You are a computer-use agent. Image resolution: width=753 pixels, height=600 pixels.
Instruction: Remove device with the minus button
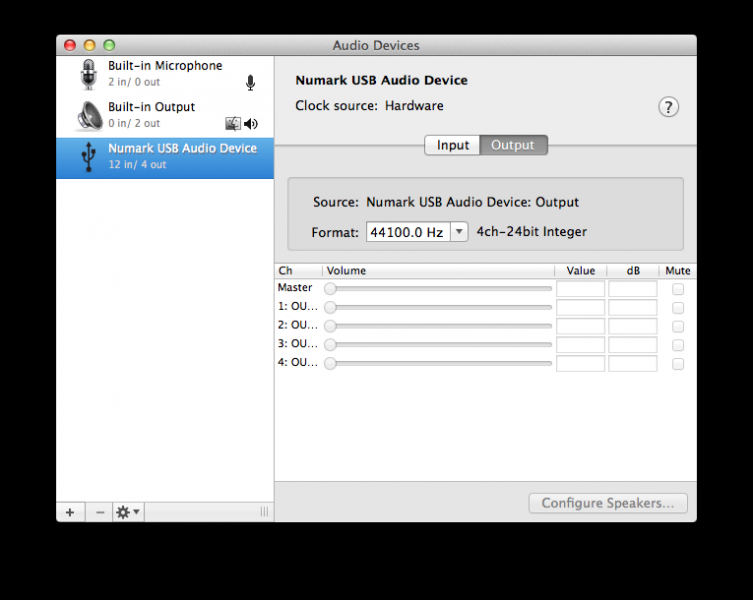tap(100, 512)
